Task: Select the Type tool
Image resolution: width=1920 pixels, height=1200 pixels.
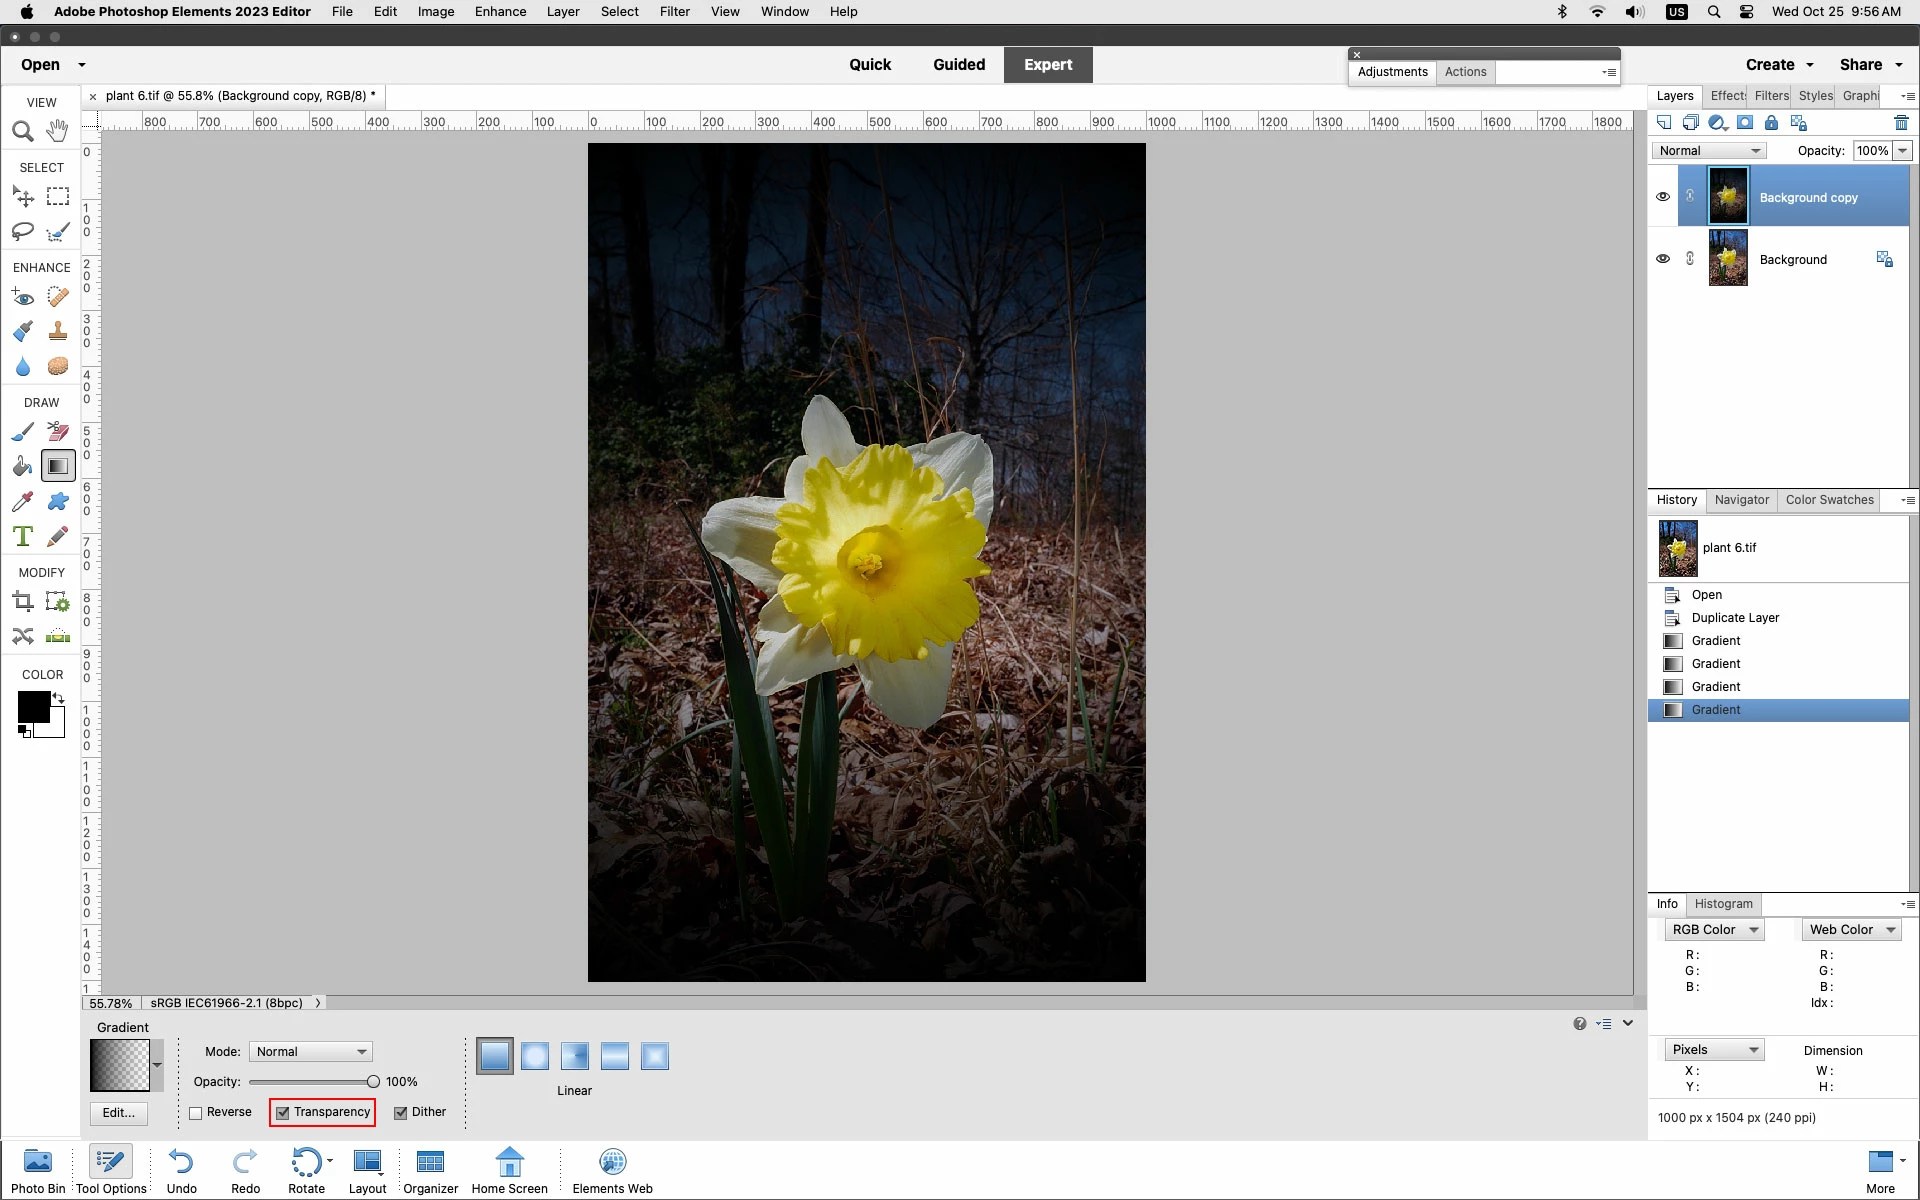Action: (22, 536)
